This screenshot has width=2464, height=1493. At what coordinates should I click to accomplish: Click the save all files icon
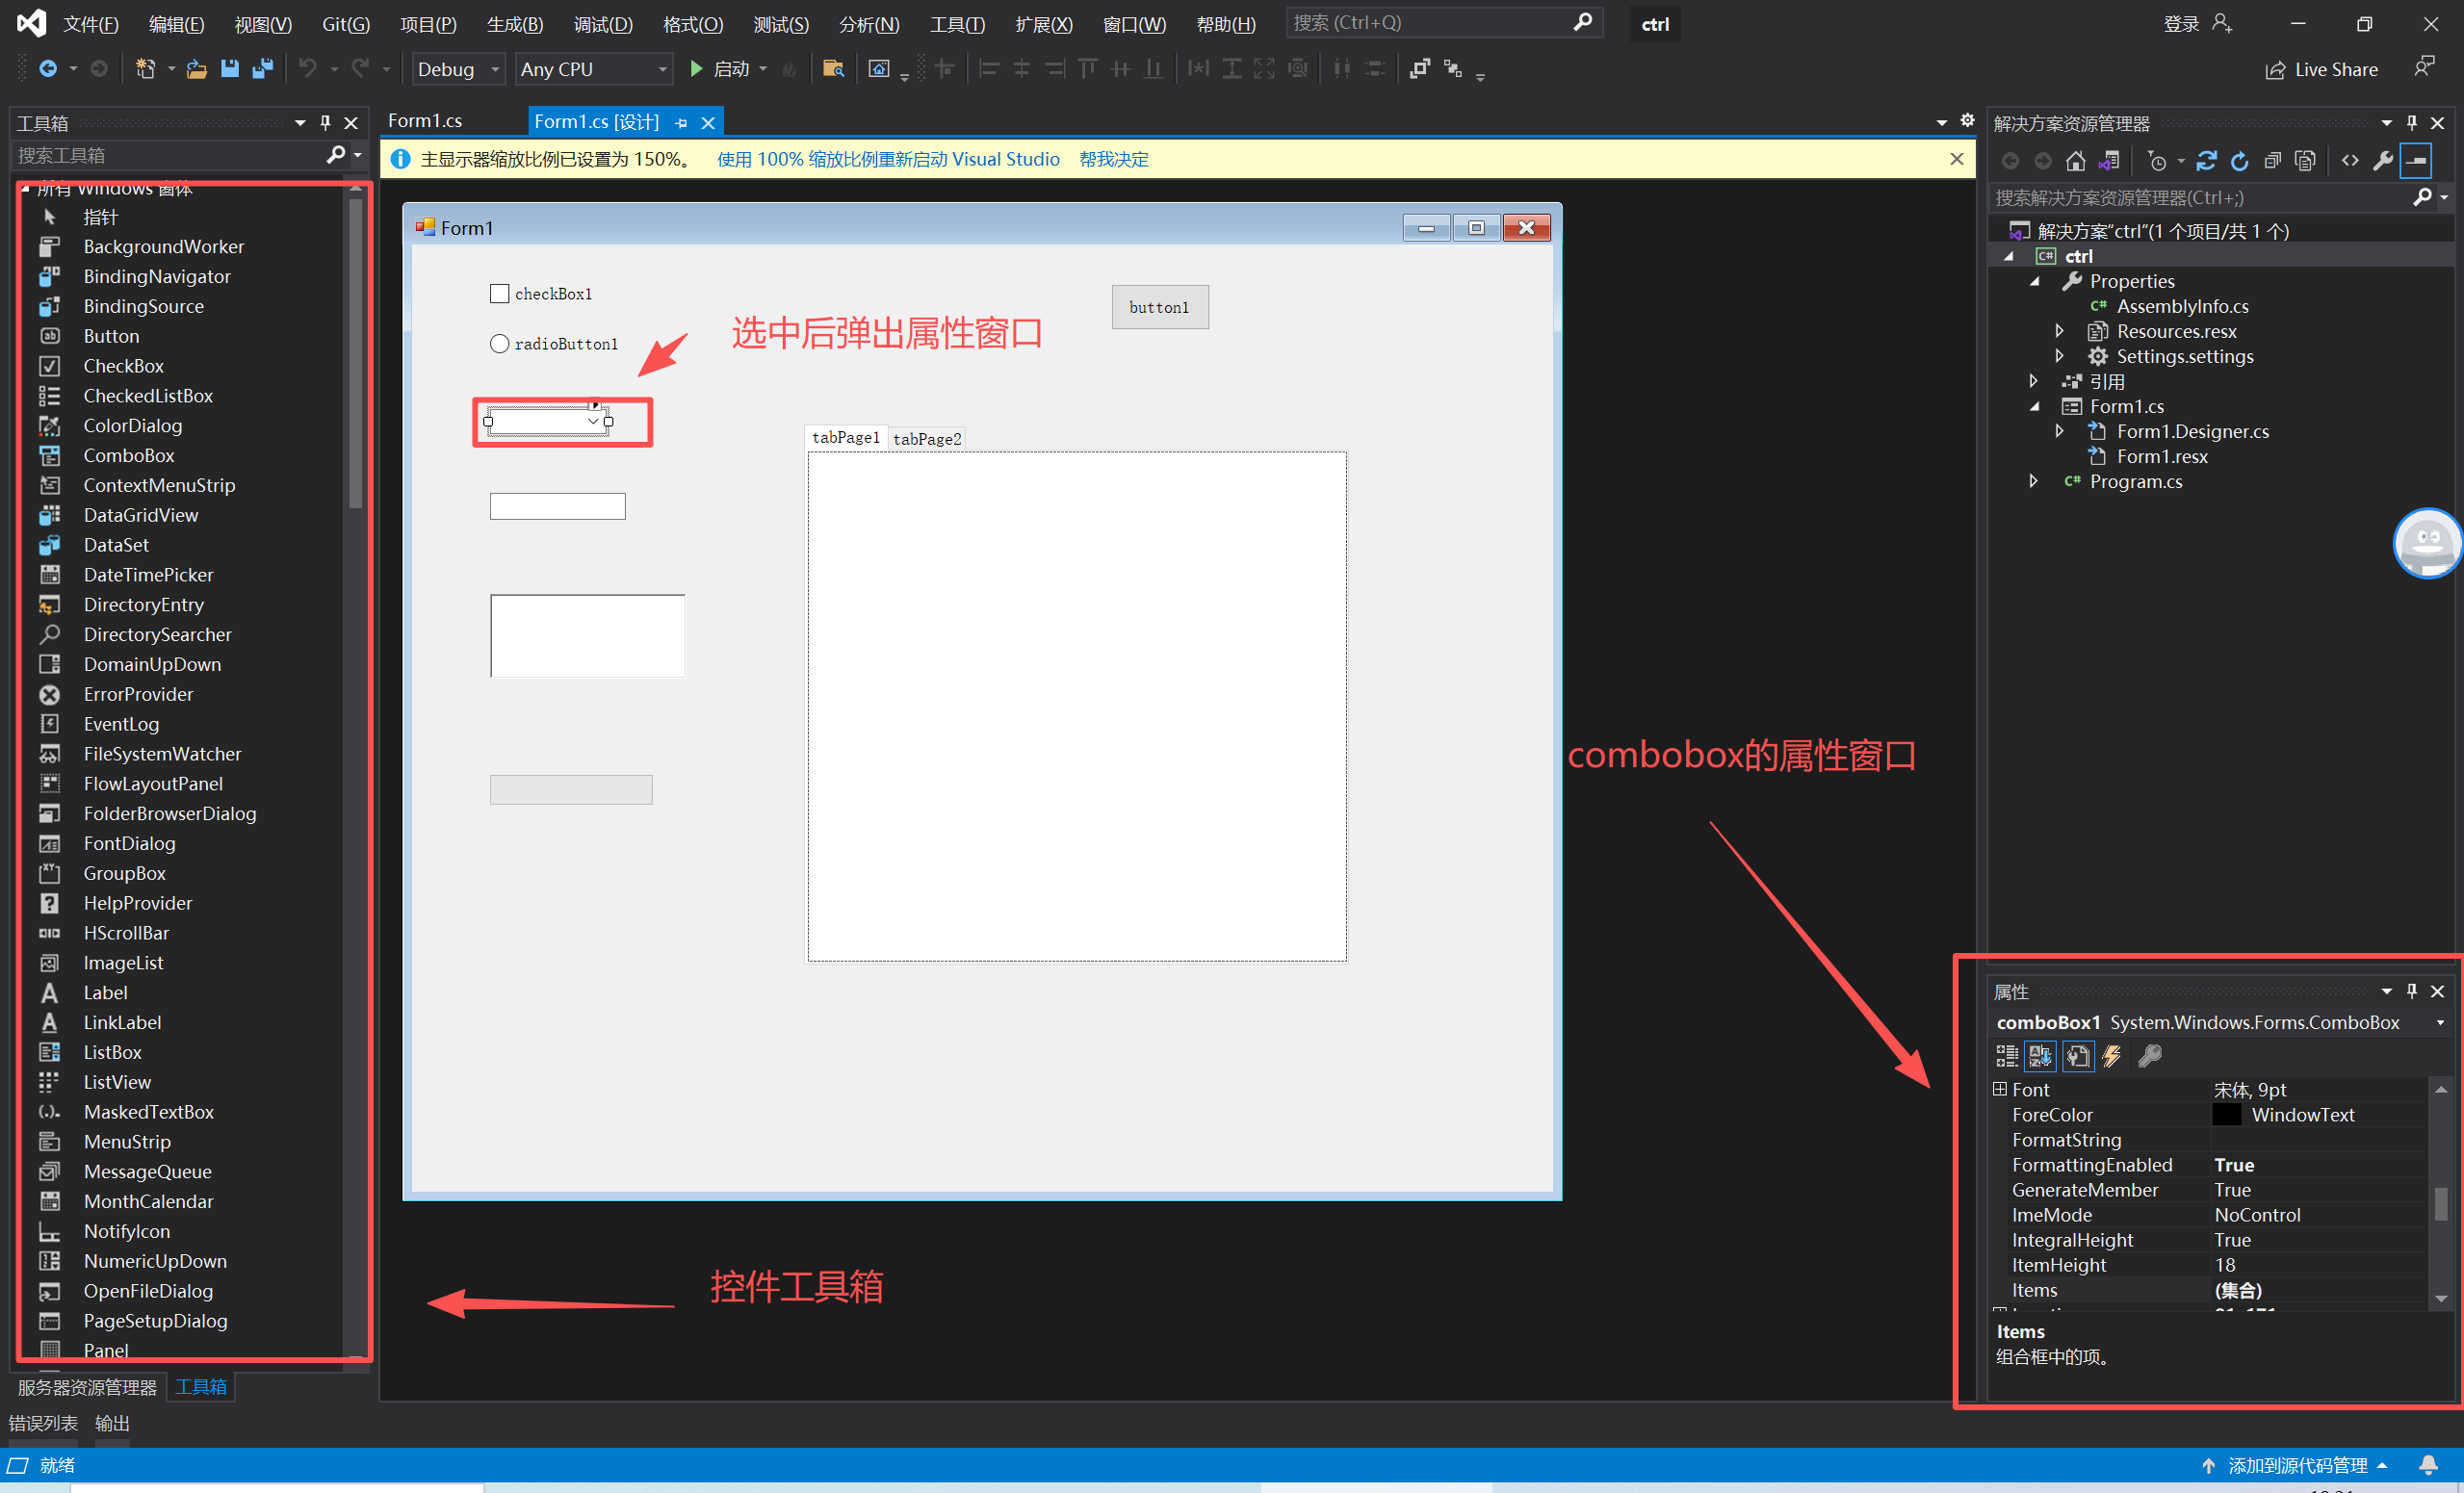coord(263,69)
